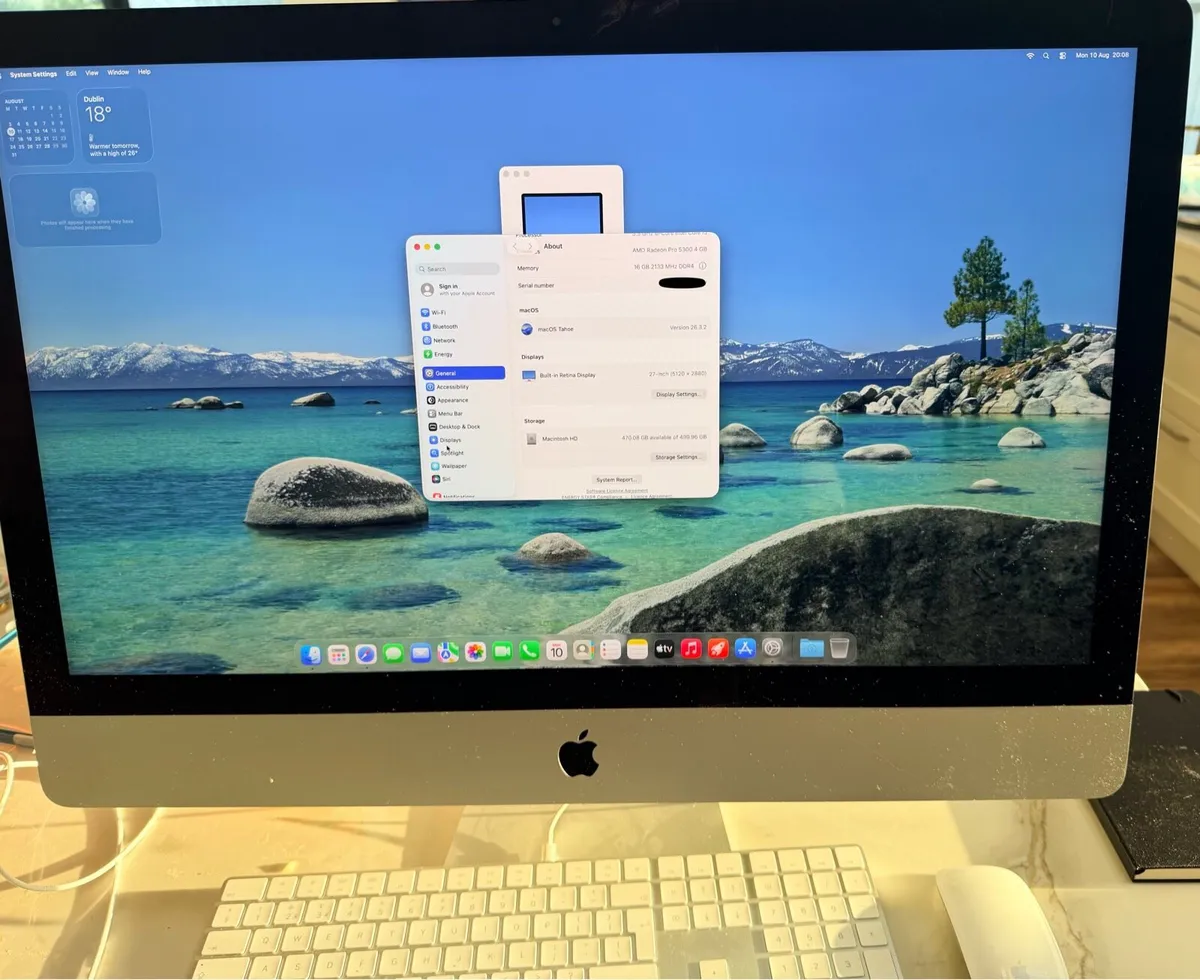Click the Display Settings button
The height and width of the screenshot is (980, 1200).
[679, 394]
